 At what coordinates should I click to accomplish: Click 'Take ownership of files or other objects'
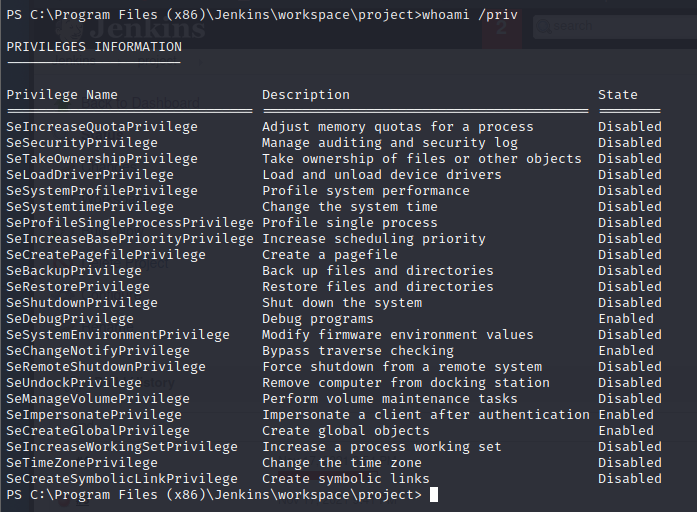[x=422, y=159]
